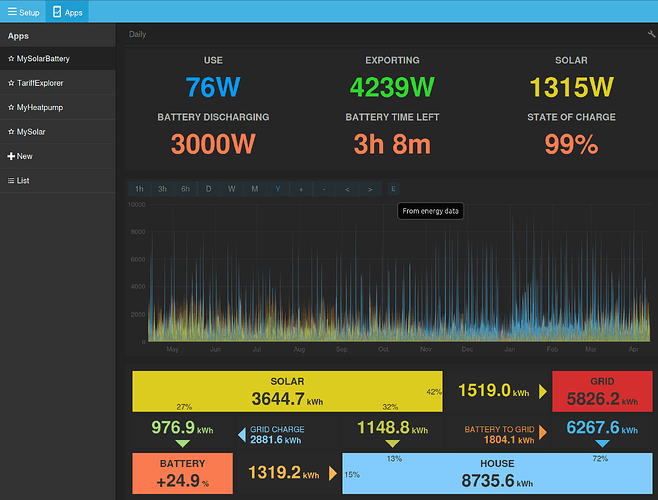The width and height of the screenshot is (658, 500).
Task: Select the M (month) time range
Action: pos(255,189)
